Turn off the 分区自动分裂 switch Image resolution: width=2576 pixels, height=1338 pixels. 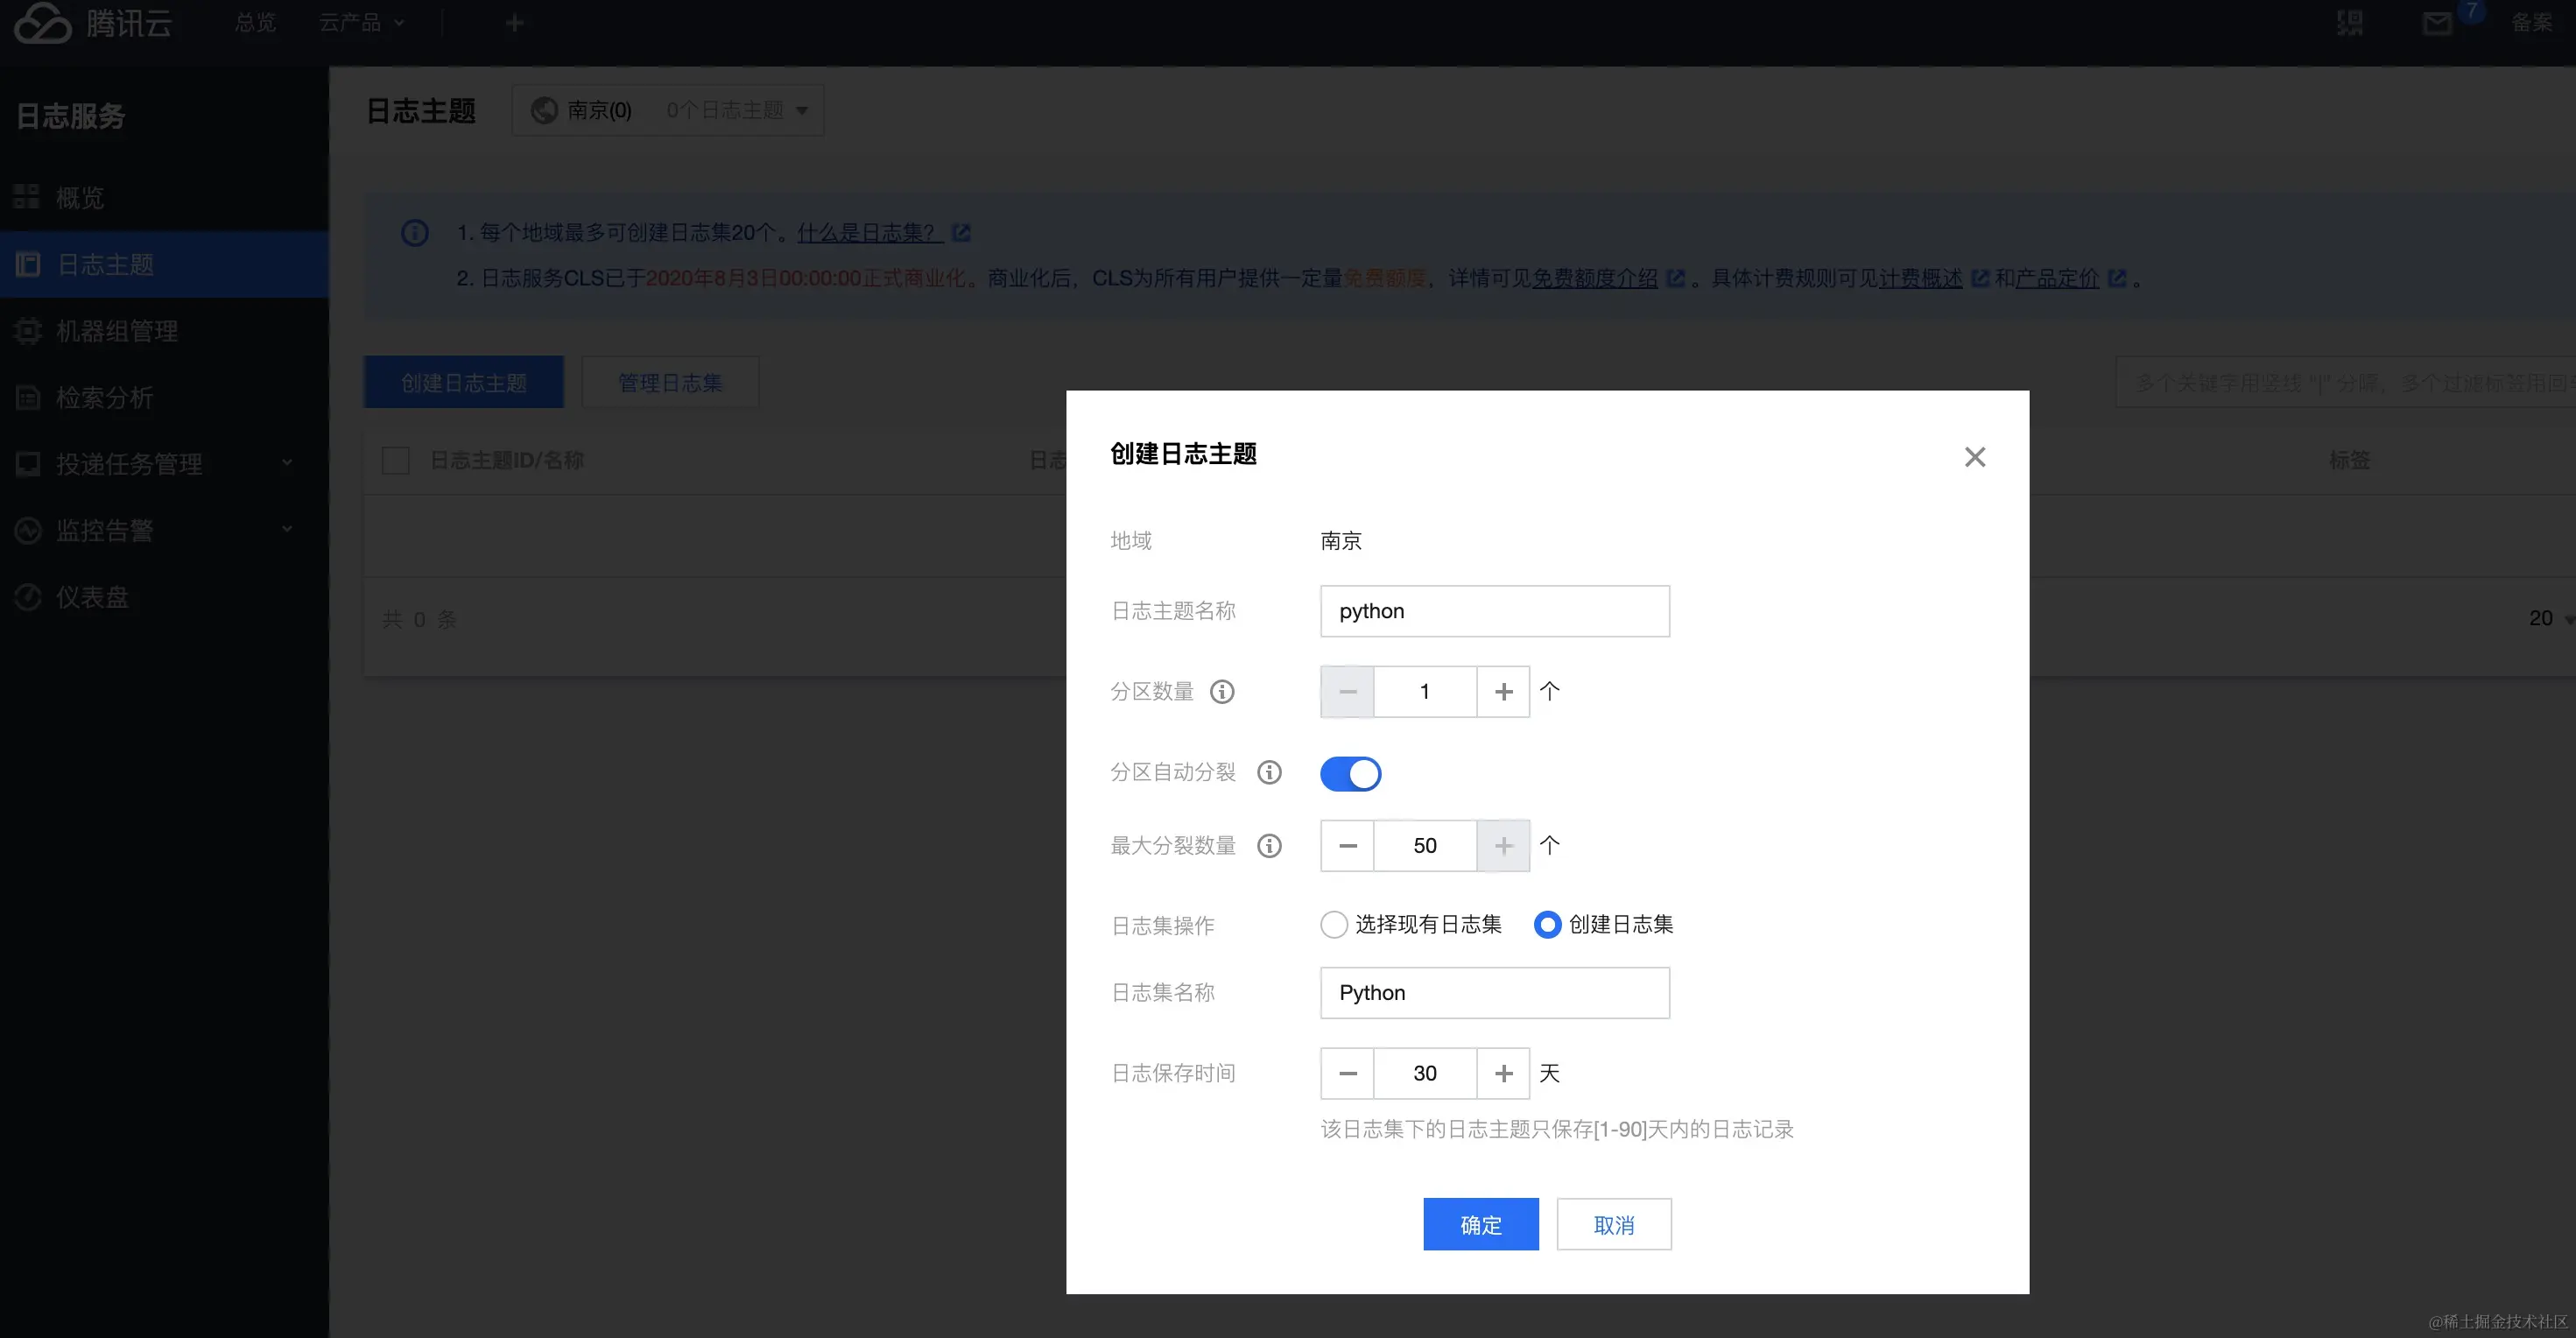[1350, 774]
